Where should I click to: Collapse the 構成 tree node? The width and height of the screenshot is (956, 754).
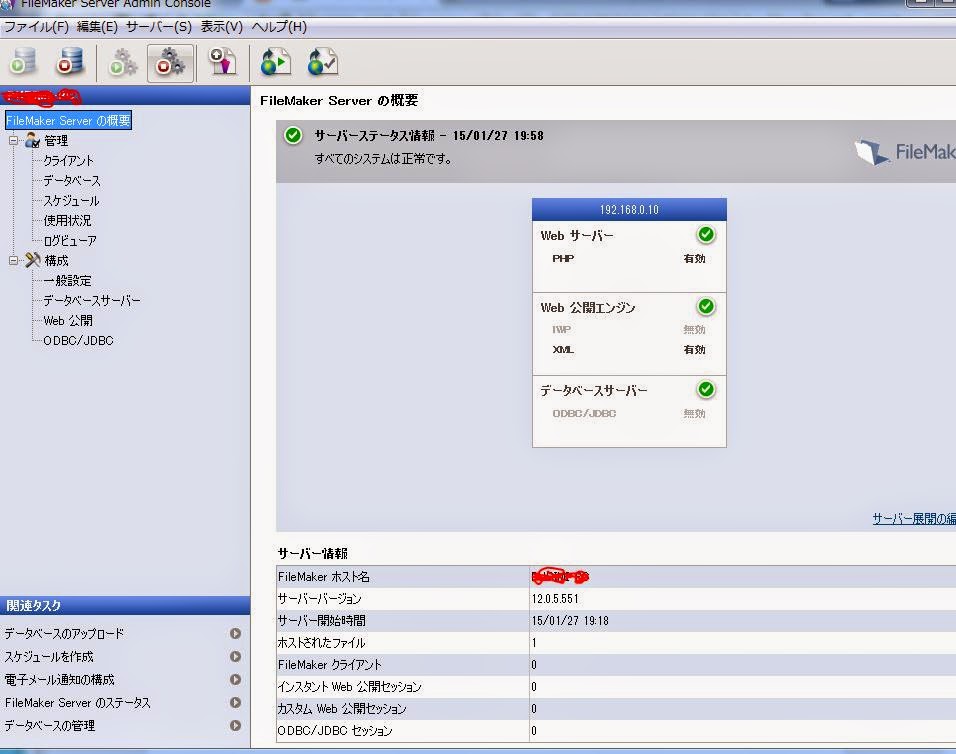(13, 260)
